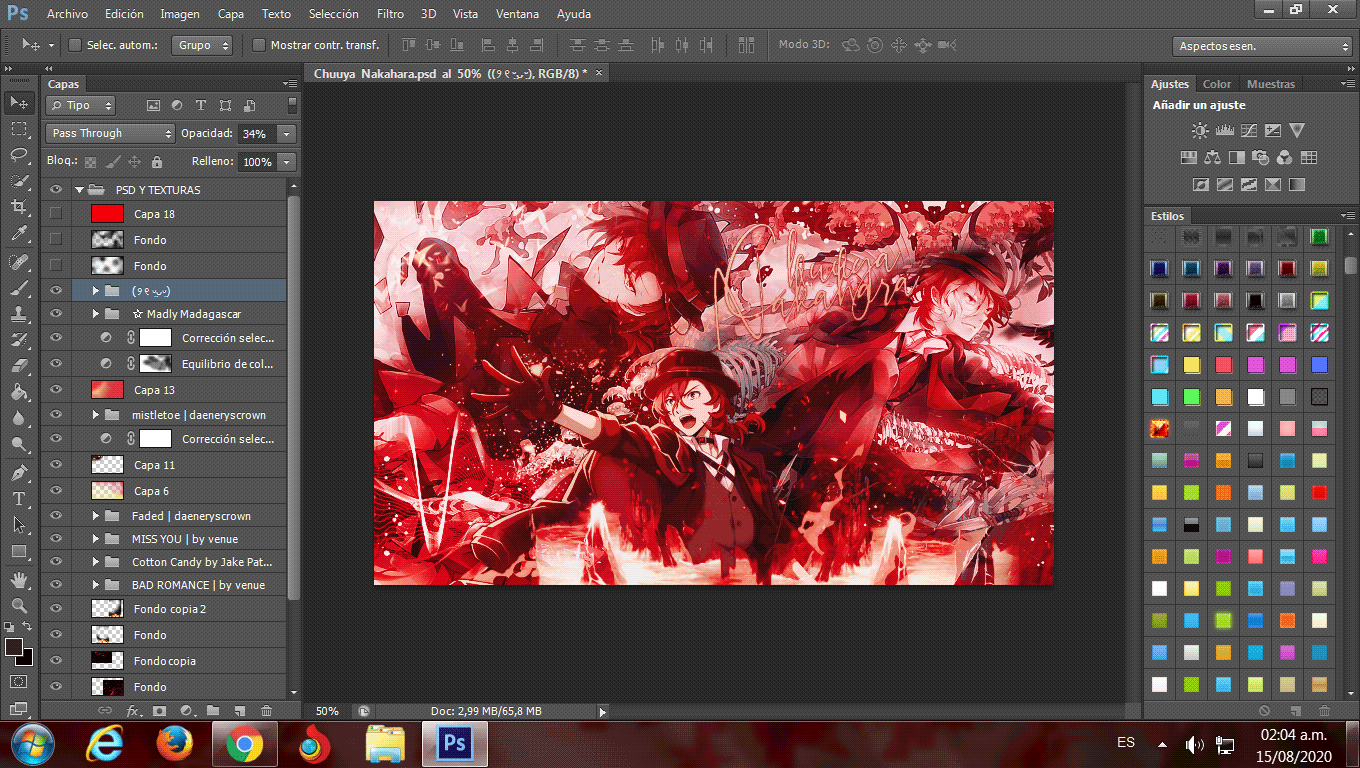Image resolution: width=1360 pixels, height=768 pixels.
Task: Open Firefox from the taskbar
Action: [175, 744]
